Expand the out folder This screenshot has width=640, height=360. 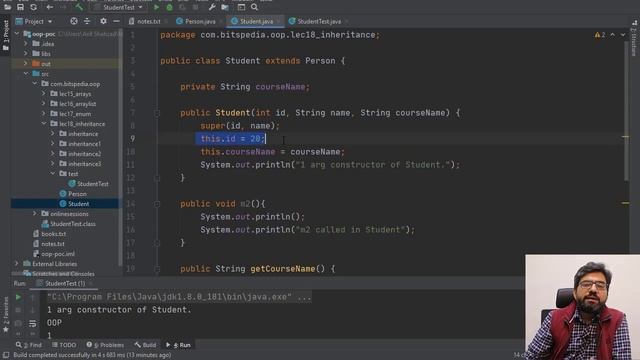click(26, 64)
